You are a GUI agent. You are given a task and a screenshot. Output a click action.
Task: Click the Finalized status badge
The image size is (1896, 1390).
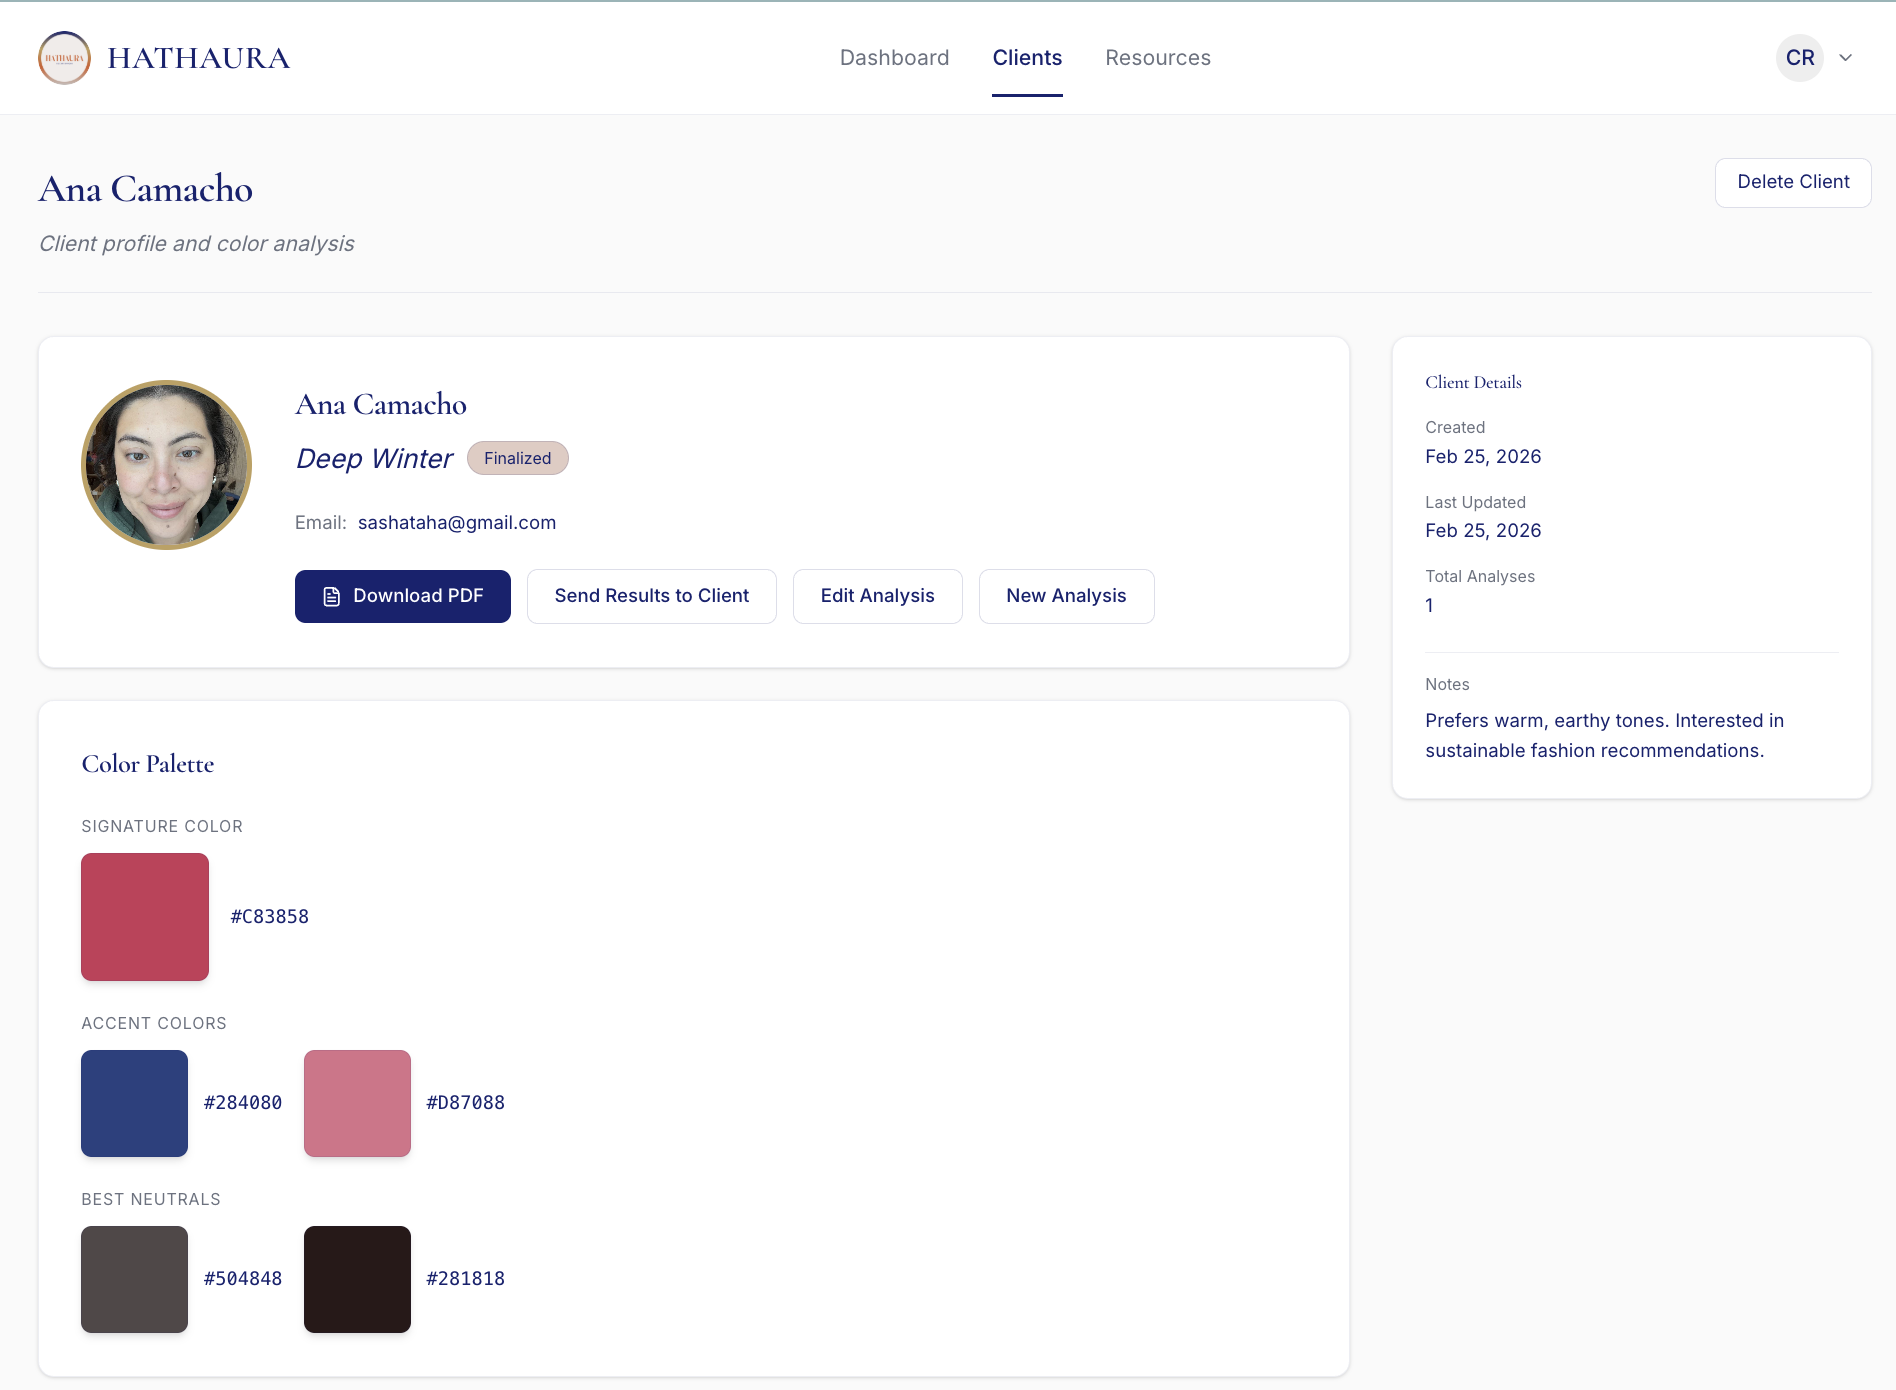[x=517, y=458]
